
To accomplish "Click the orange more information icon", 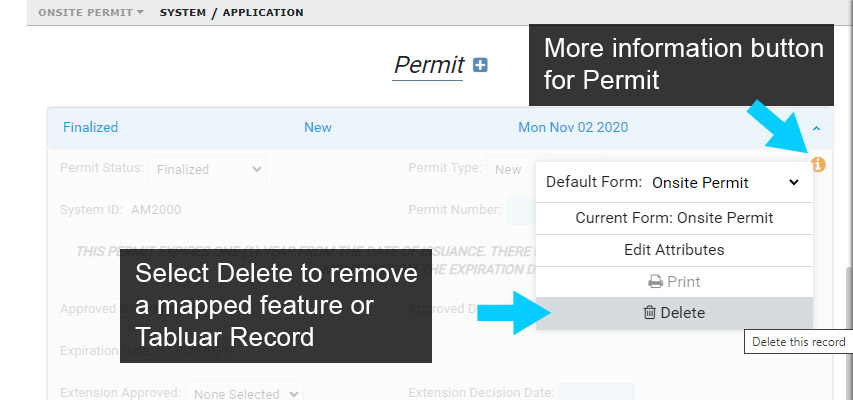I will [x=818, y=164].
